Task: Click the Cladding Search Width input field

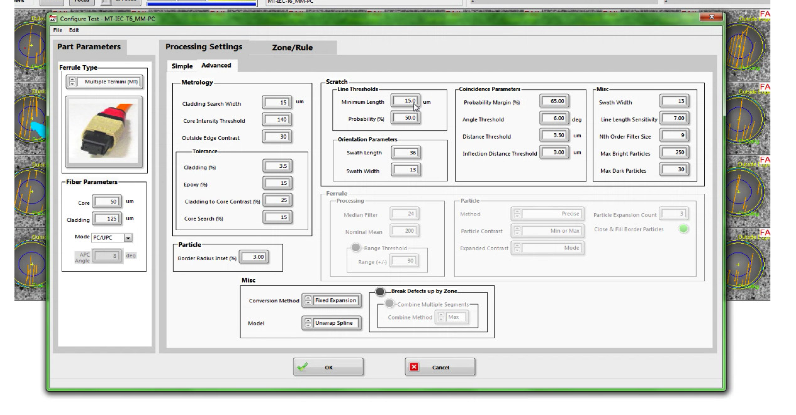Action: click(x=277, y=103)
